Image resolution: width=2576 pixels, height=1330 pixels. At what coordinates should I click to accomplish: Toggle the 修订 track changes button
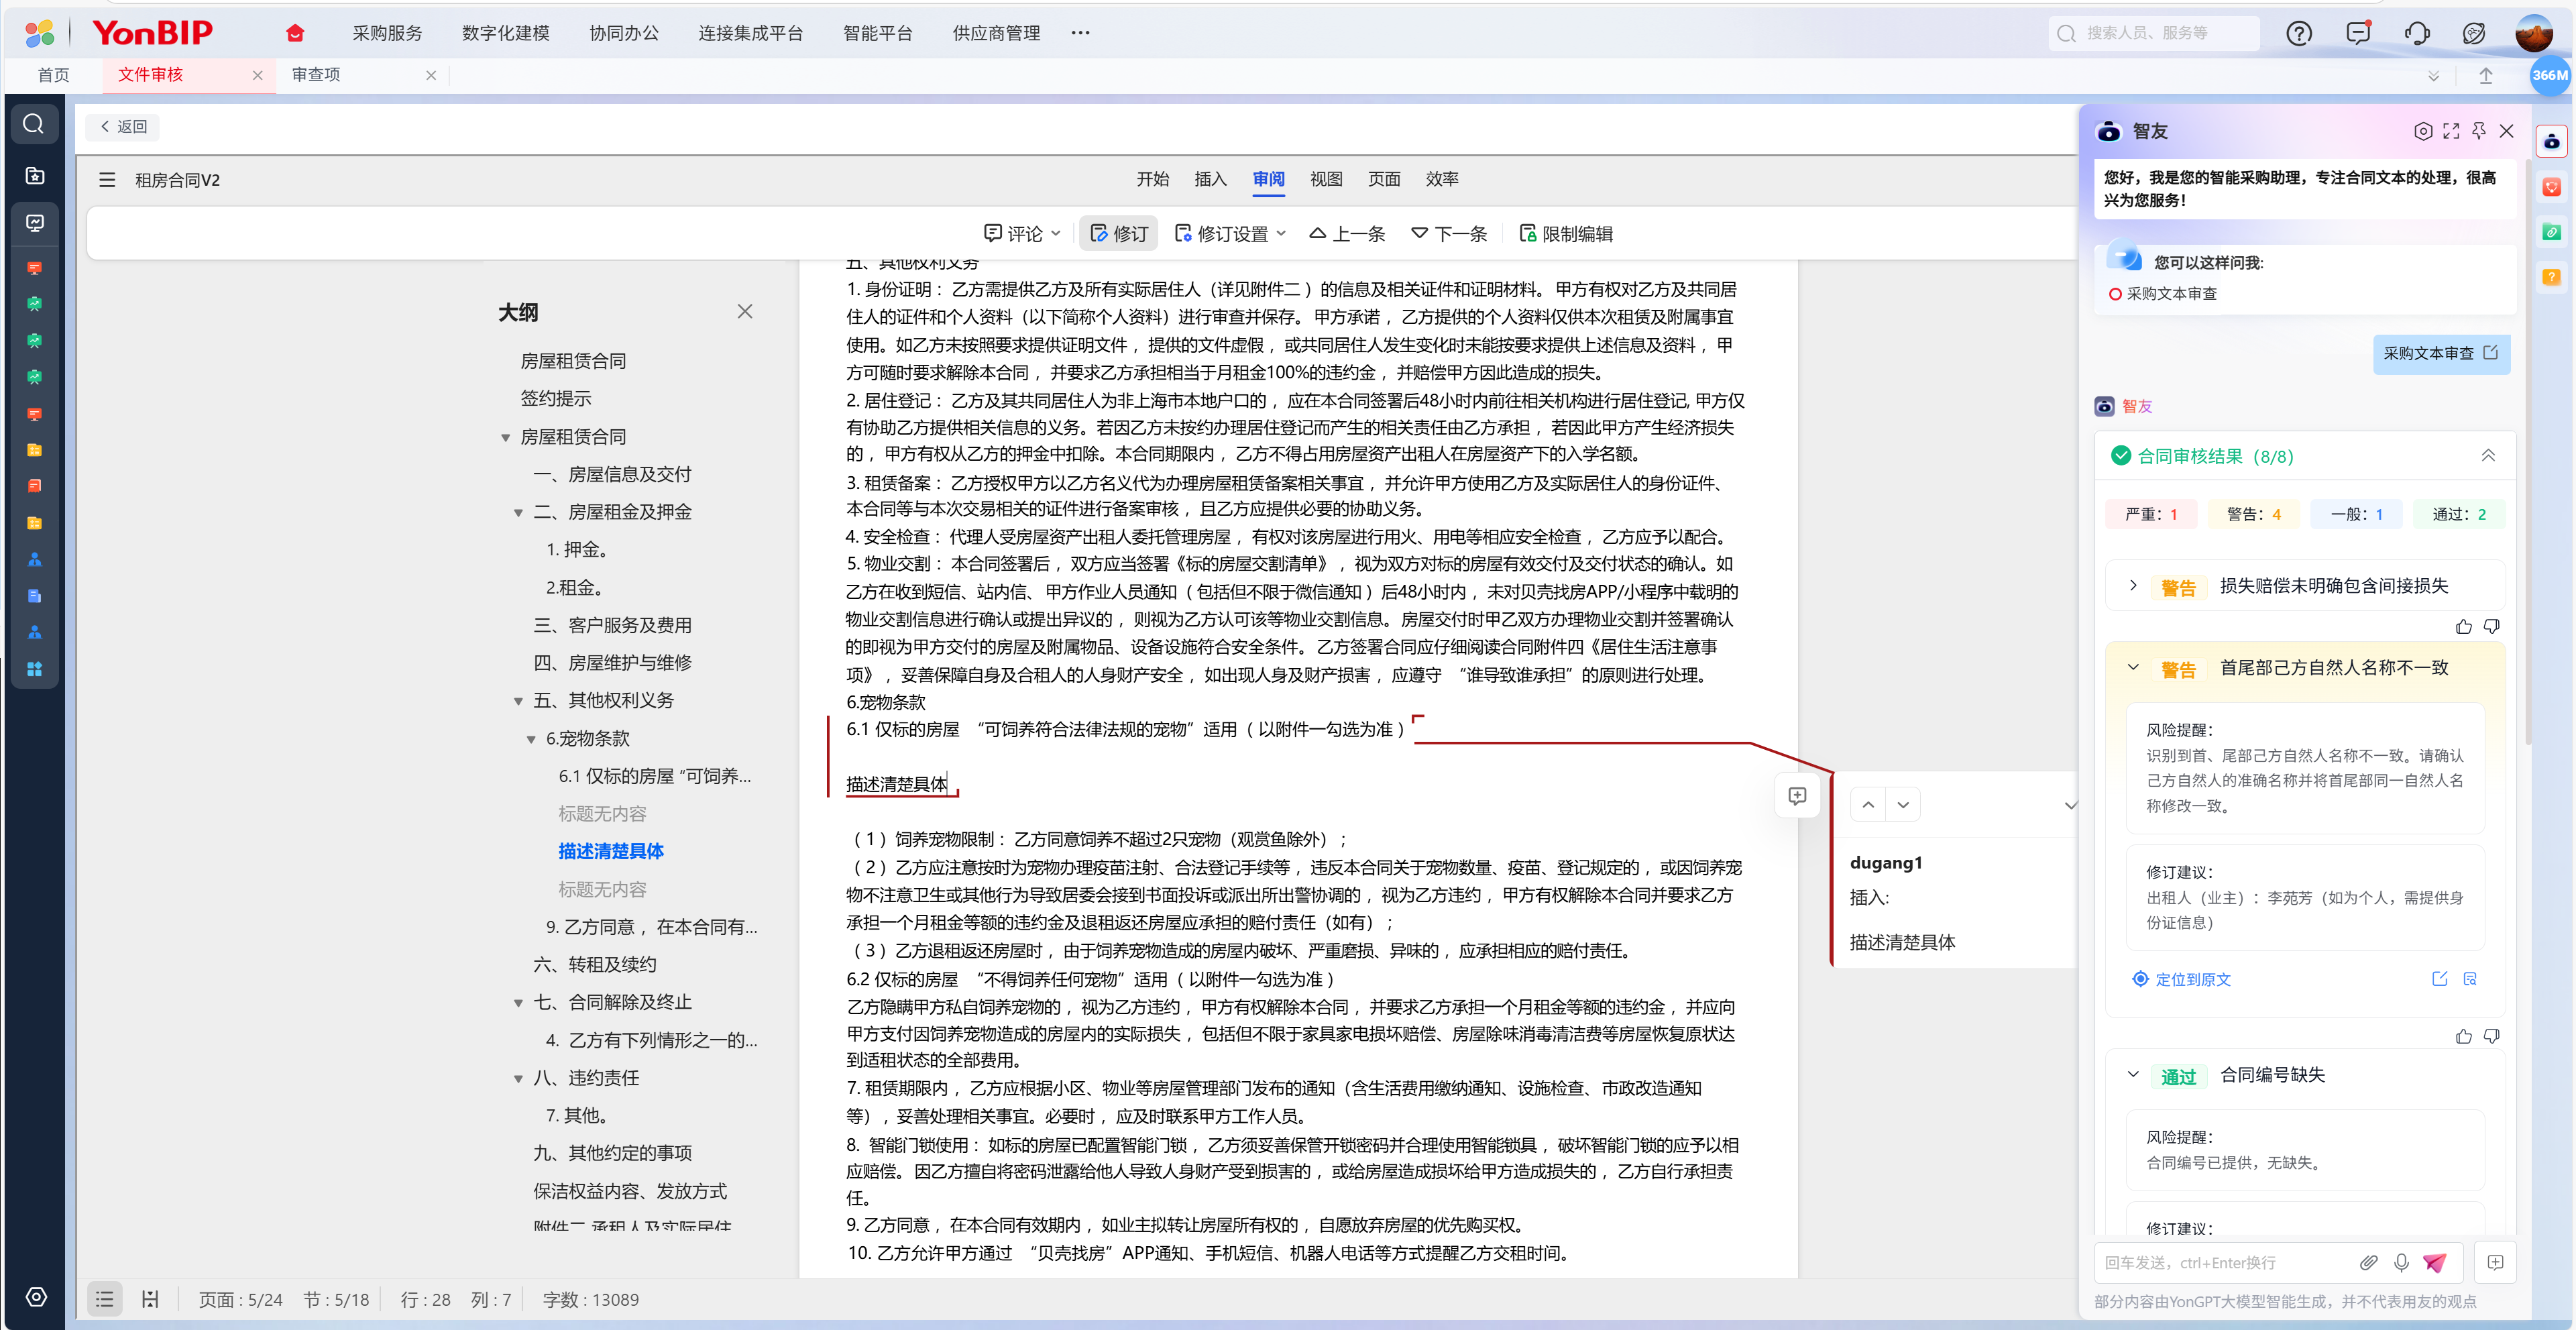pos(1119,233)
